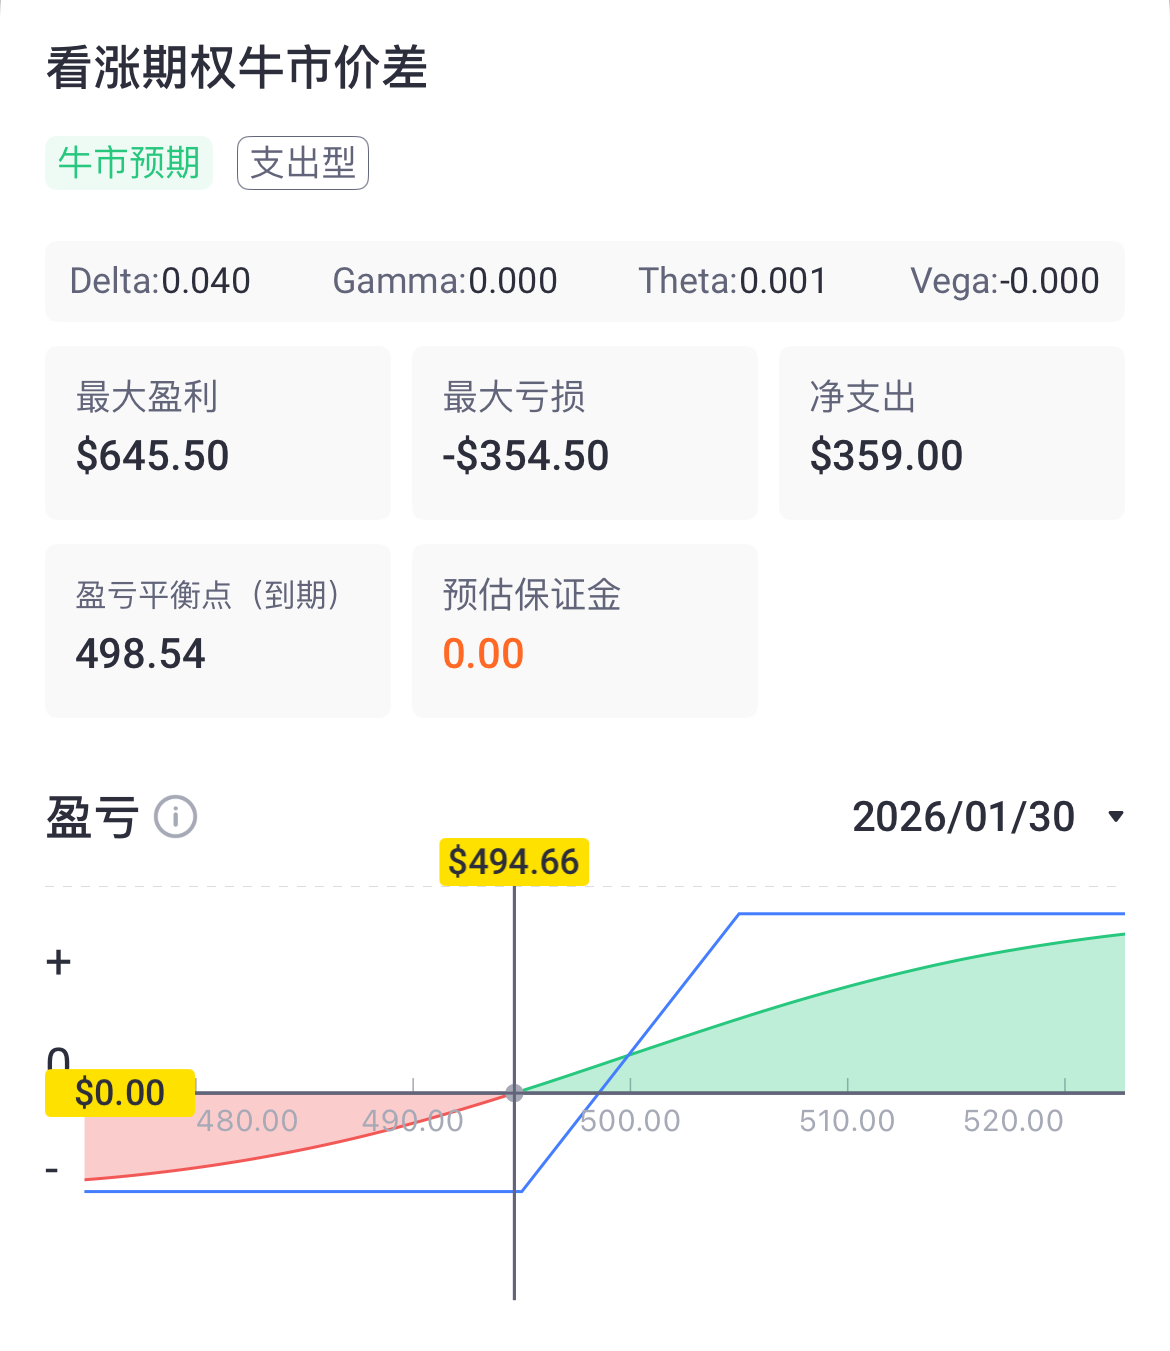This screenshot has height=1351, width=1170.
Task: Click the Gamma:0.000 value
Action: (x=445, y=281)
